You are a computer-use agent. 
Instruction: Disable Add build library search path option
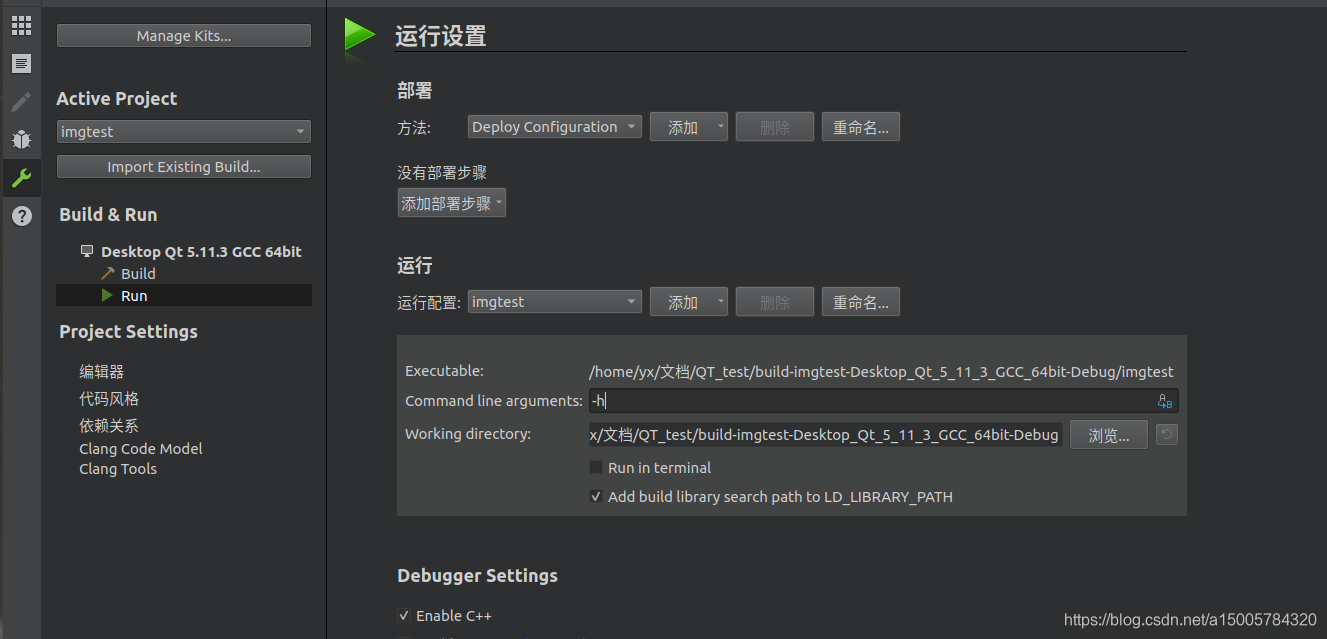point(595,496)
